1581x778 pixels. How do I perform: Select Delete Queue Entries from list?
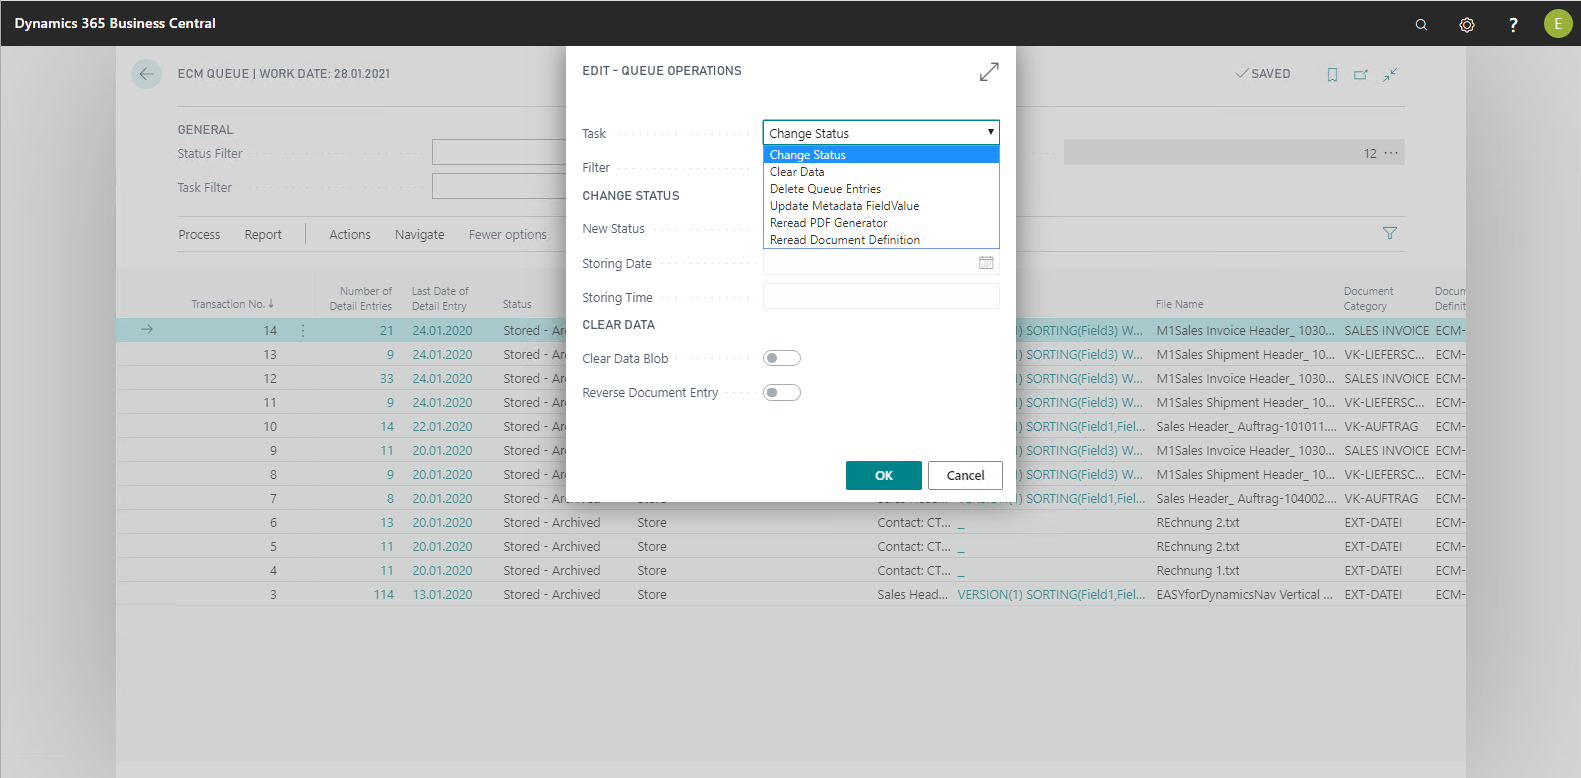tap(825, 189)
